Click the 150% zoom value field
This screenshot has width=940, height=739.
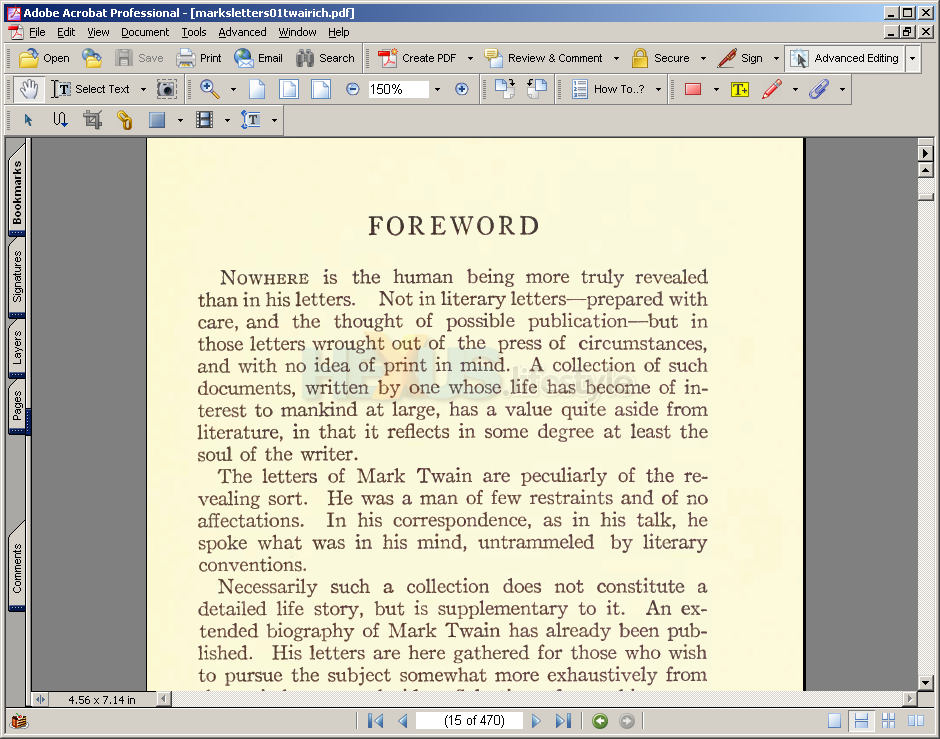pos(398,89)
